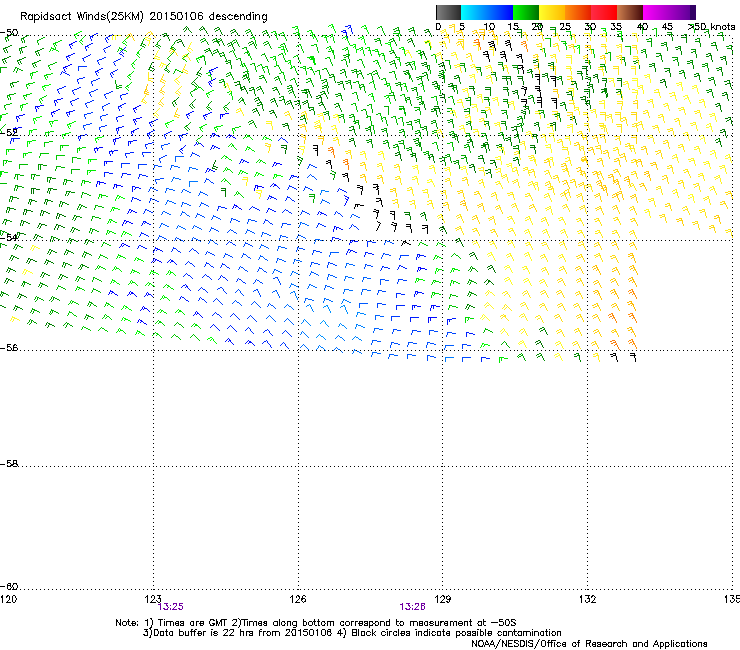The height and width of the screenshot is (650, 740).
Task: Click the '45' legend scale label
Action: pos(667,27)
